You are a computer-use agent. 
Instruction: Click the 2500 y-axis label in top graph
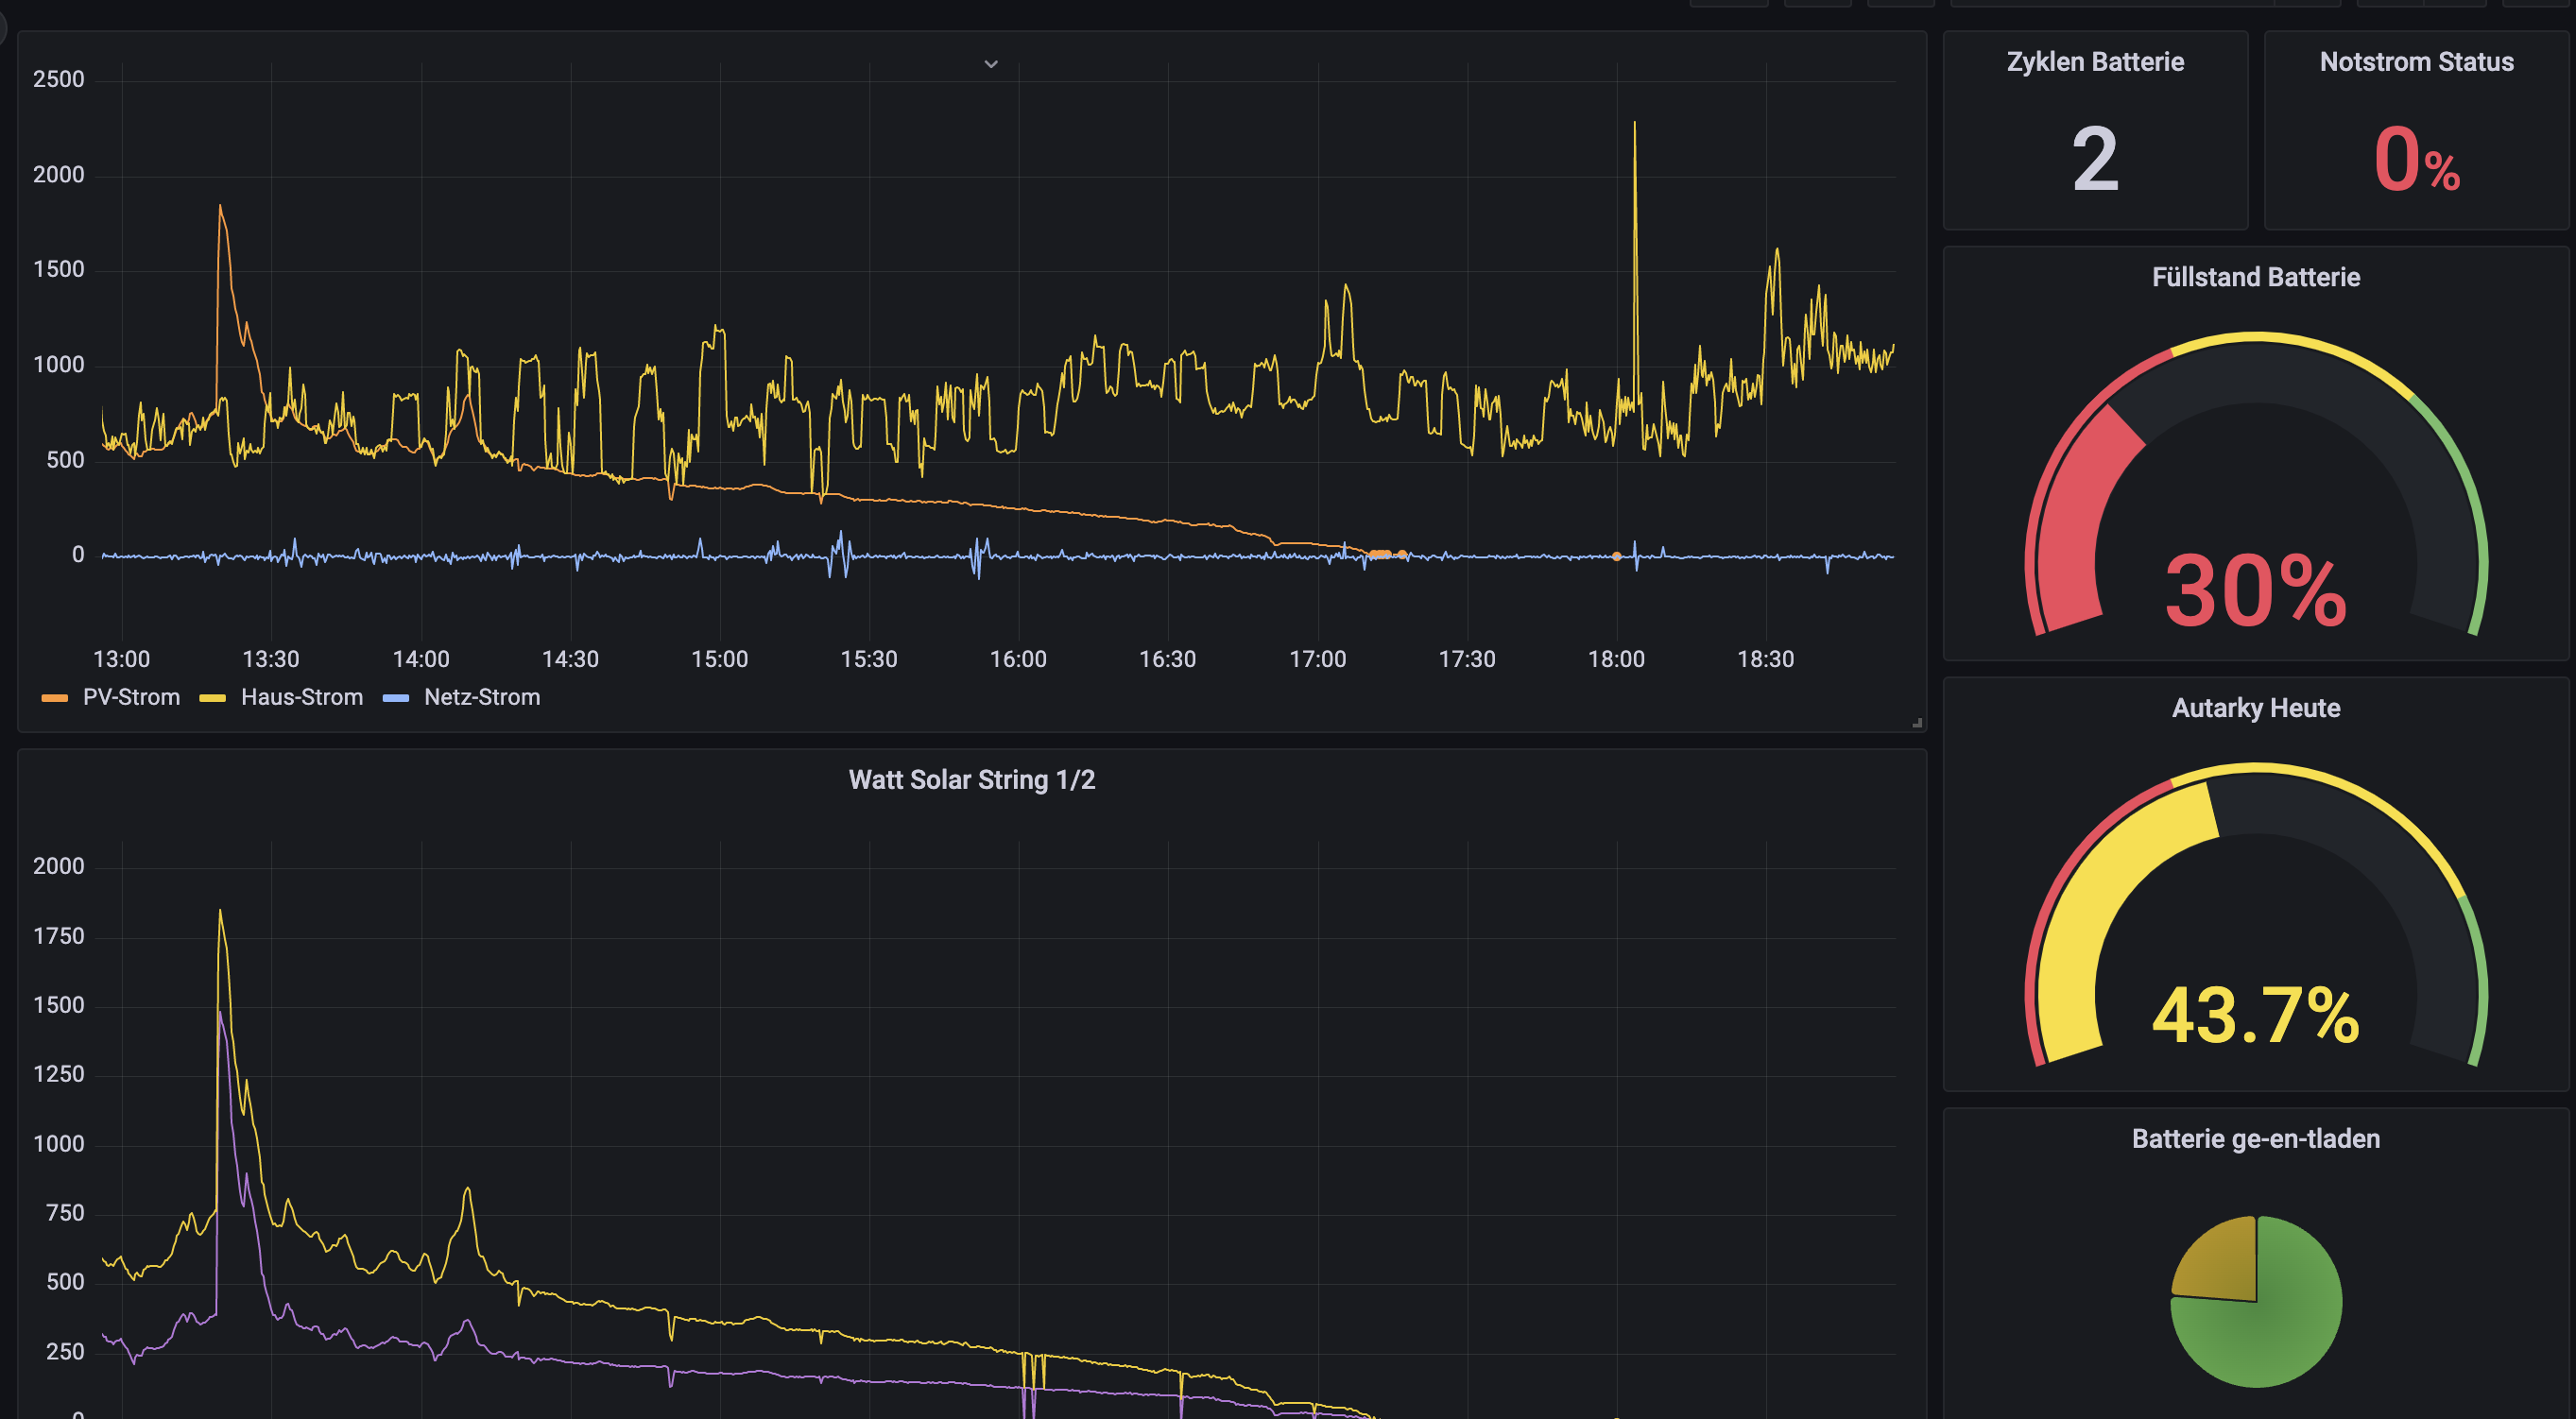tap(59, 79)
